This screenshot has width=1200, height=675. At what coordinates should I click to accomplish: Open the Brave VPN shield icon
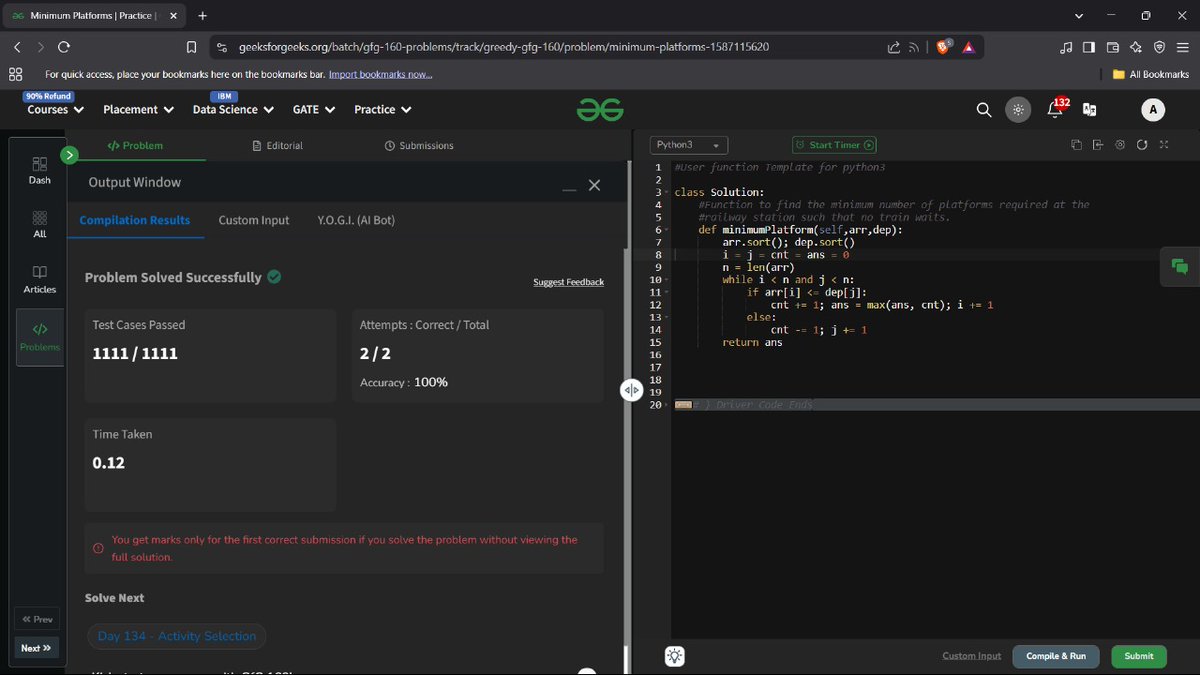click(x=1159, y=47)
